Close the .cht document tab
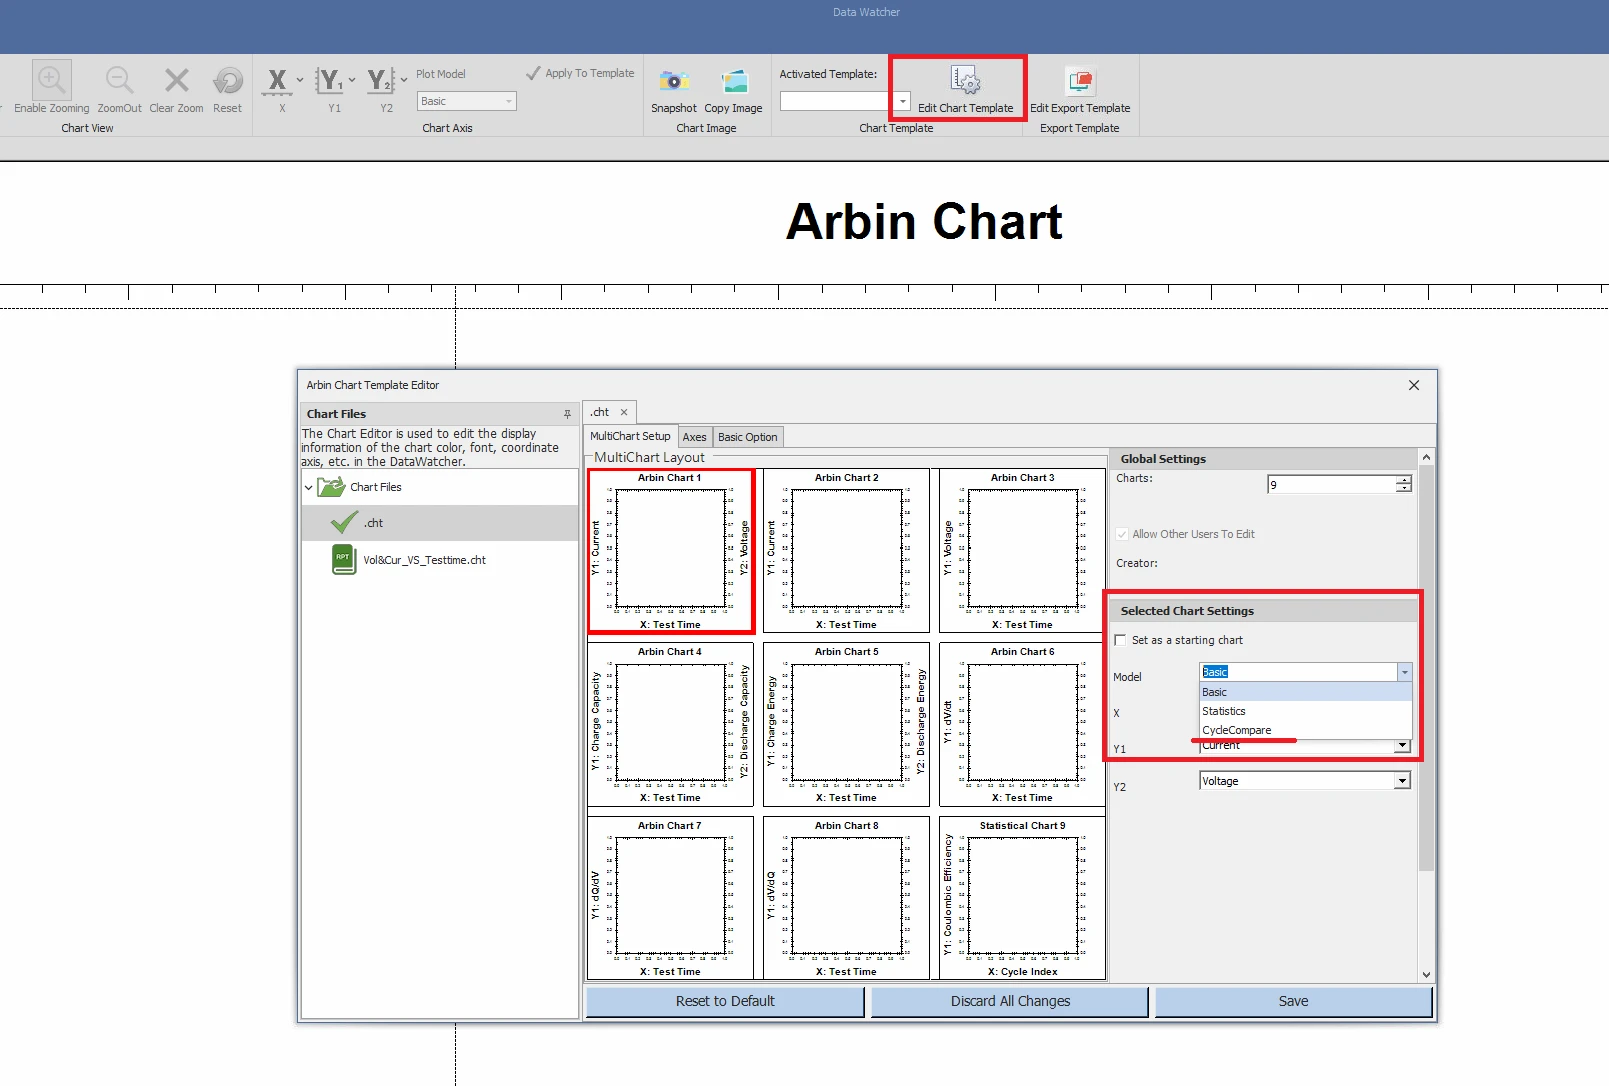 (624, 412)
